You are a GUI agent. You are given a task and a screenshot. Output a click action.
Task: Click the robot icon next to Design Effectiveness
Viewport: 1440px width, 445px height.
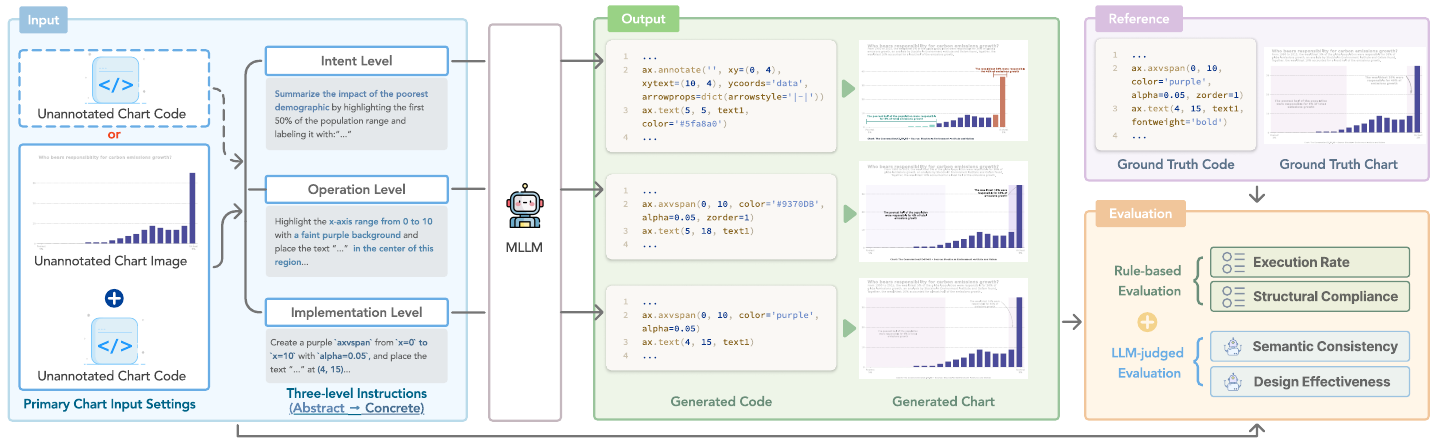click(1233, 381)
